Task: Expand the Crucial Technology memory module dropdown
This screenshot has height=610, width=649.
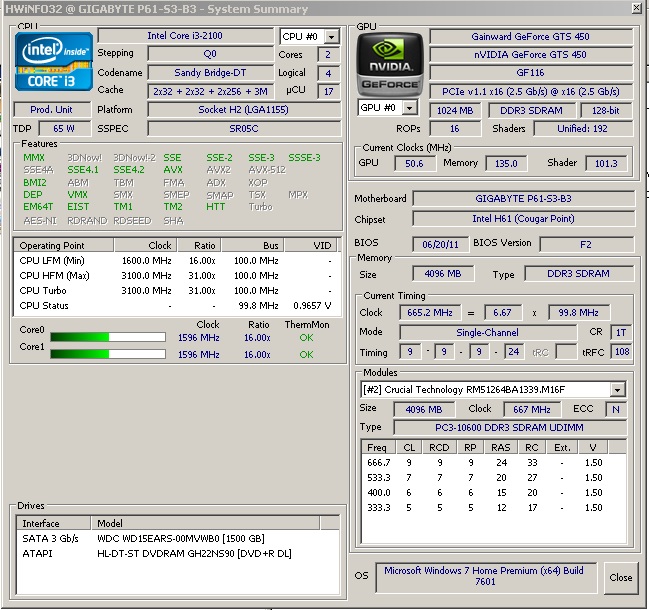Action: click(617, 390)
